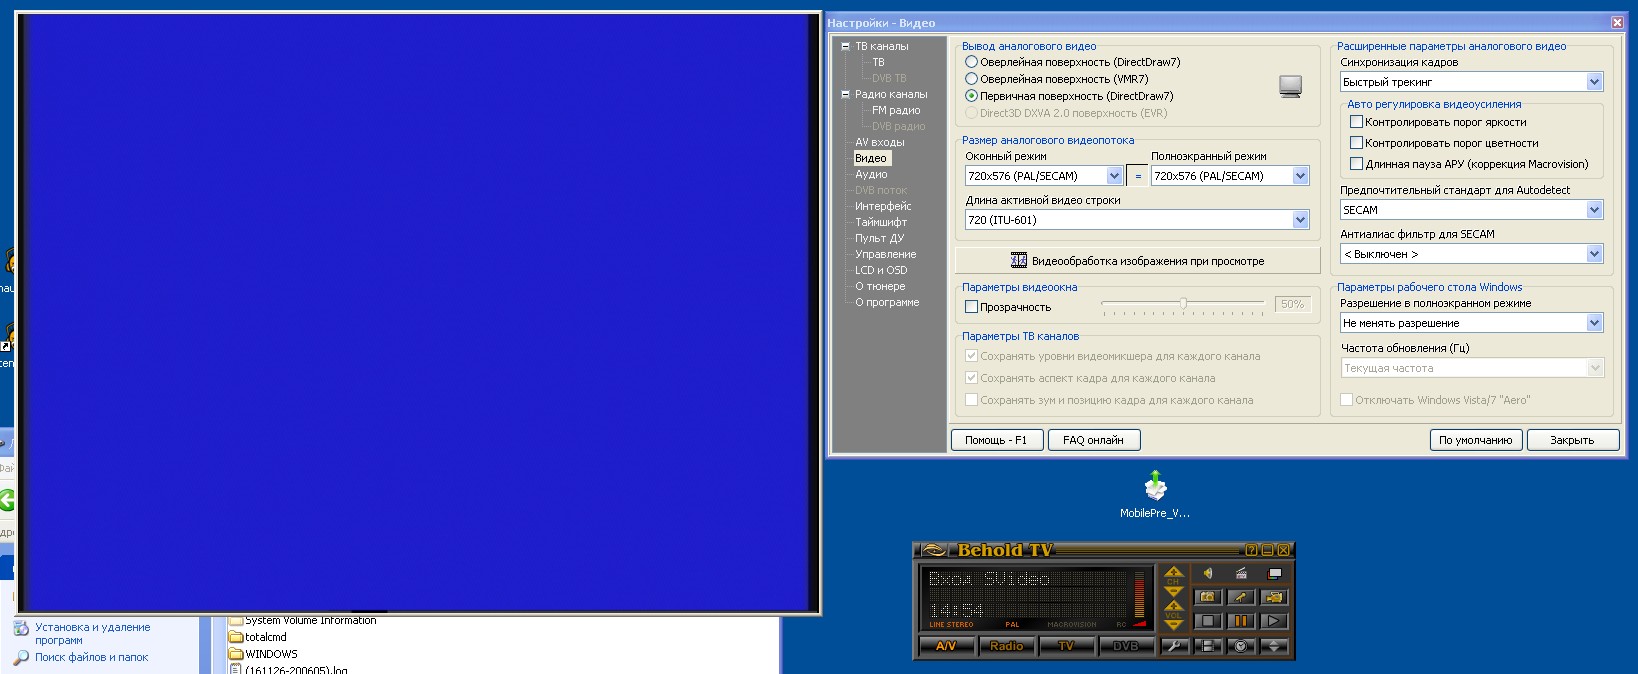Enable the Прозрачность checkbox
This screenshot has height=674, width=1638.
tap(971, 307)
